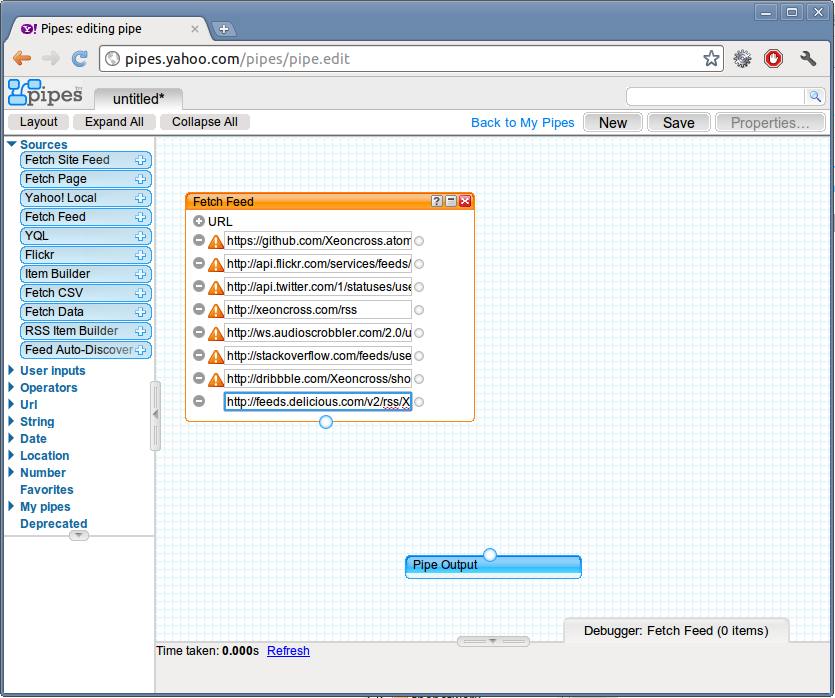Expand the Number category
The image size is (835, 698).
tap(11, 472)
